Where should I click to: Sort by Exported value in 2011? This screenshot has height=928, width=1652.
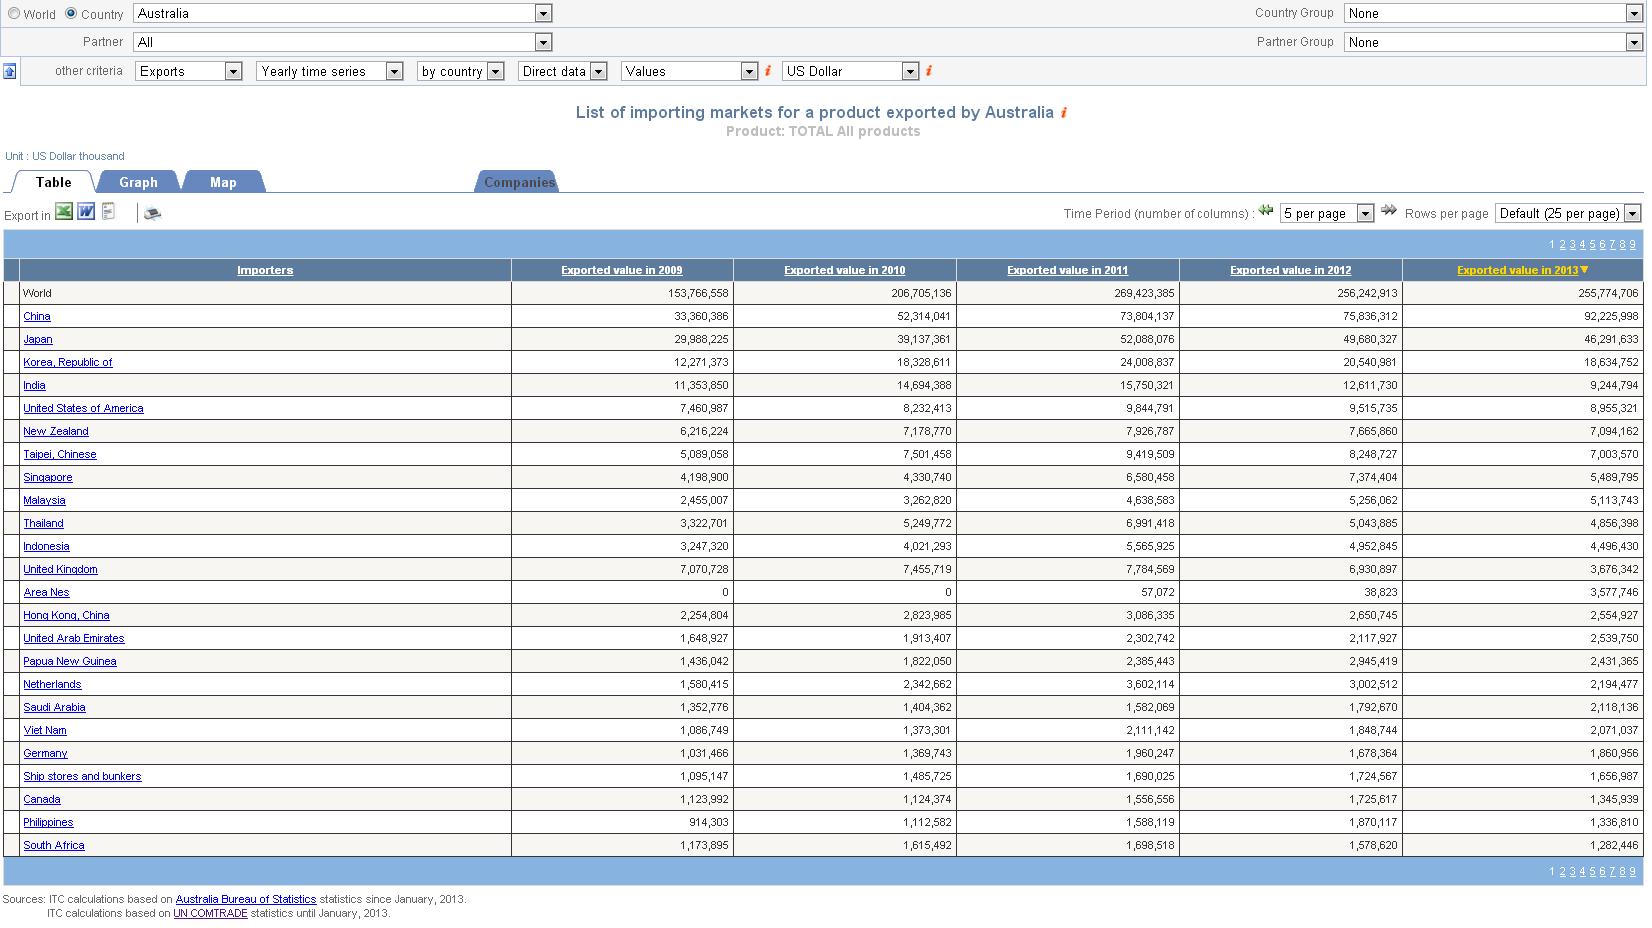1068,270
